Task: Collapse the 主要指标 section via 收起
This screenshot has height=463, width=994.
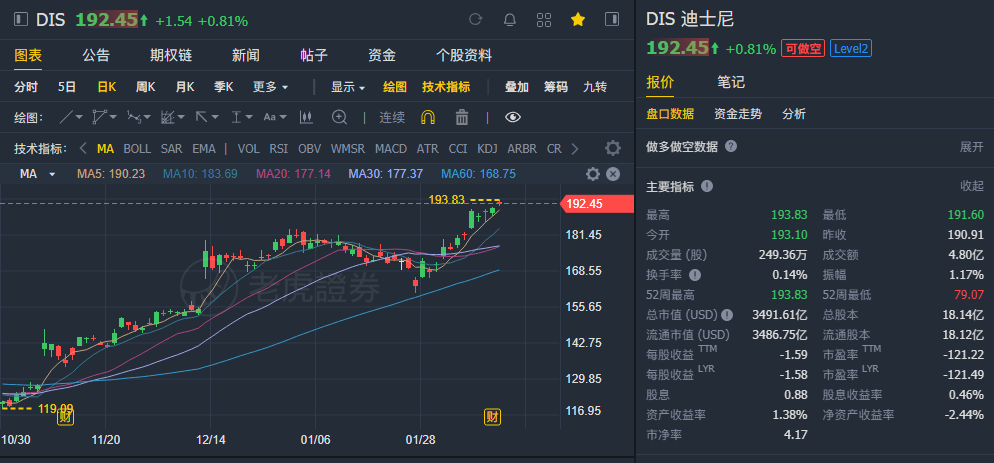Action: (x=972, y=186)
